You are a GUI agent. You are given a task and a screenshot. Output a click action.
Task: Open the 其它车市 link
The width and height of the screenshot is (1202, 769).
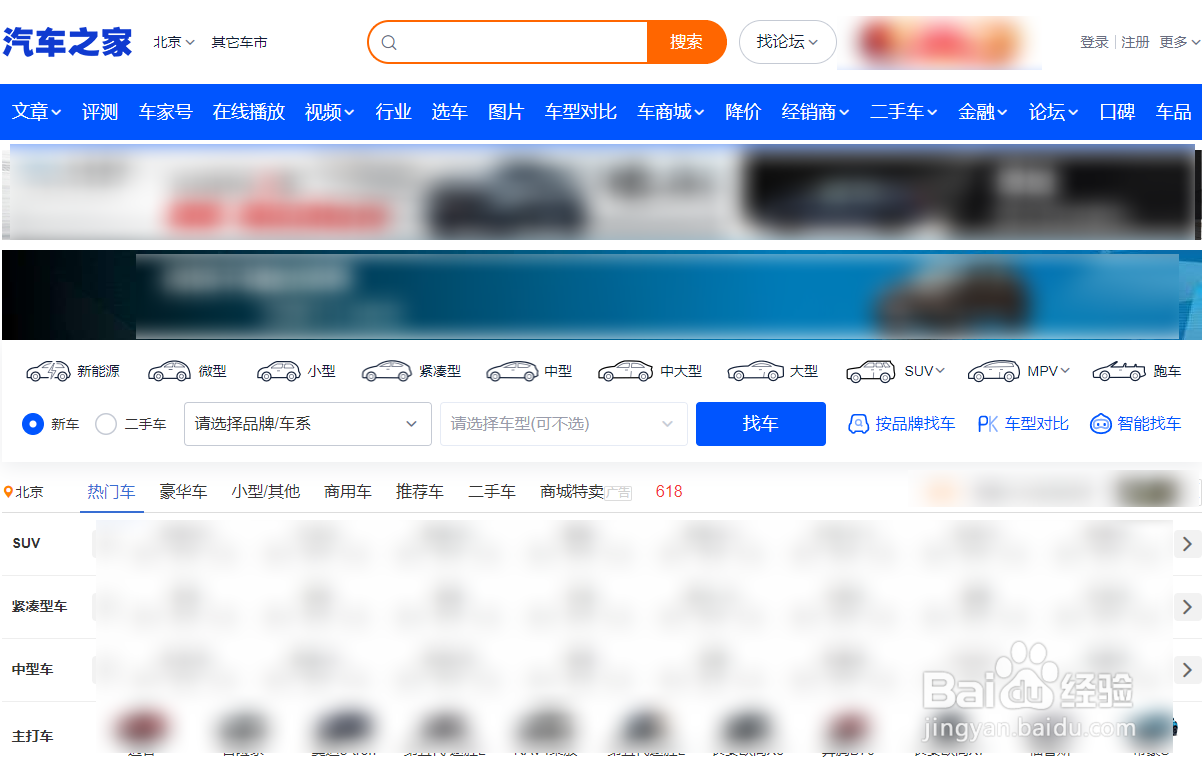coord(239,42)
